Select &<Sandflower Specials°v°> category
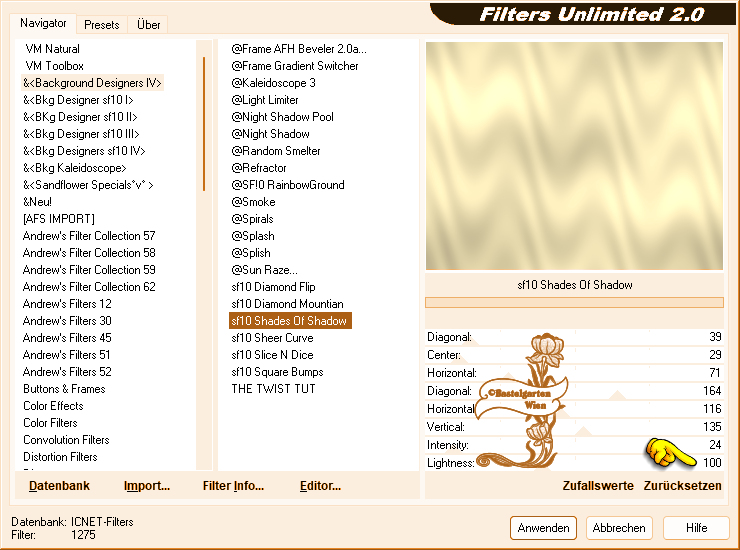The height and width of the screenshot is (550, 740). pyautogui.click(x=88, y=185)
